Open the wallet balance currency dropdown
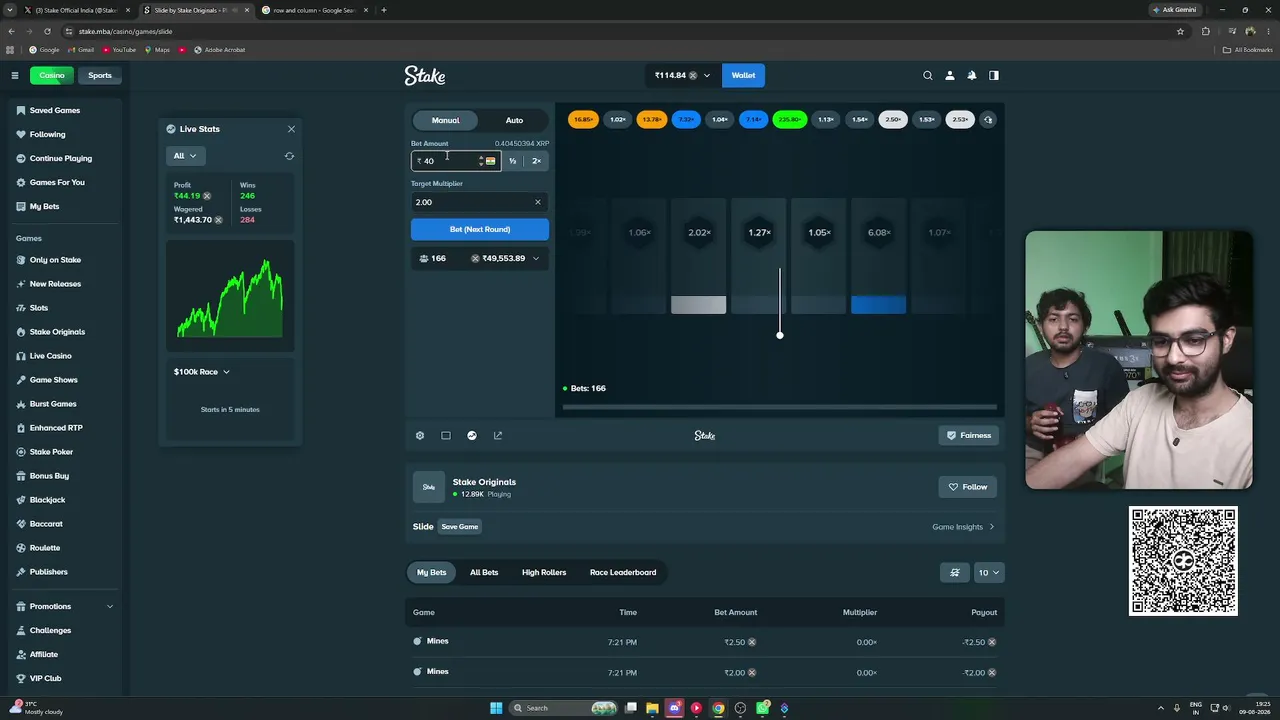This screenshot has height=720, width=1280. (683, 75)
